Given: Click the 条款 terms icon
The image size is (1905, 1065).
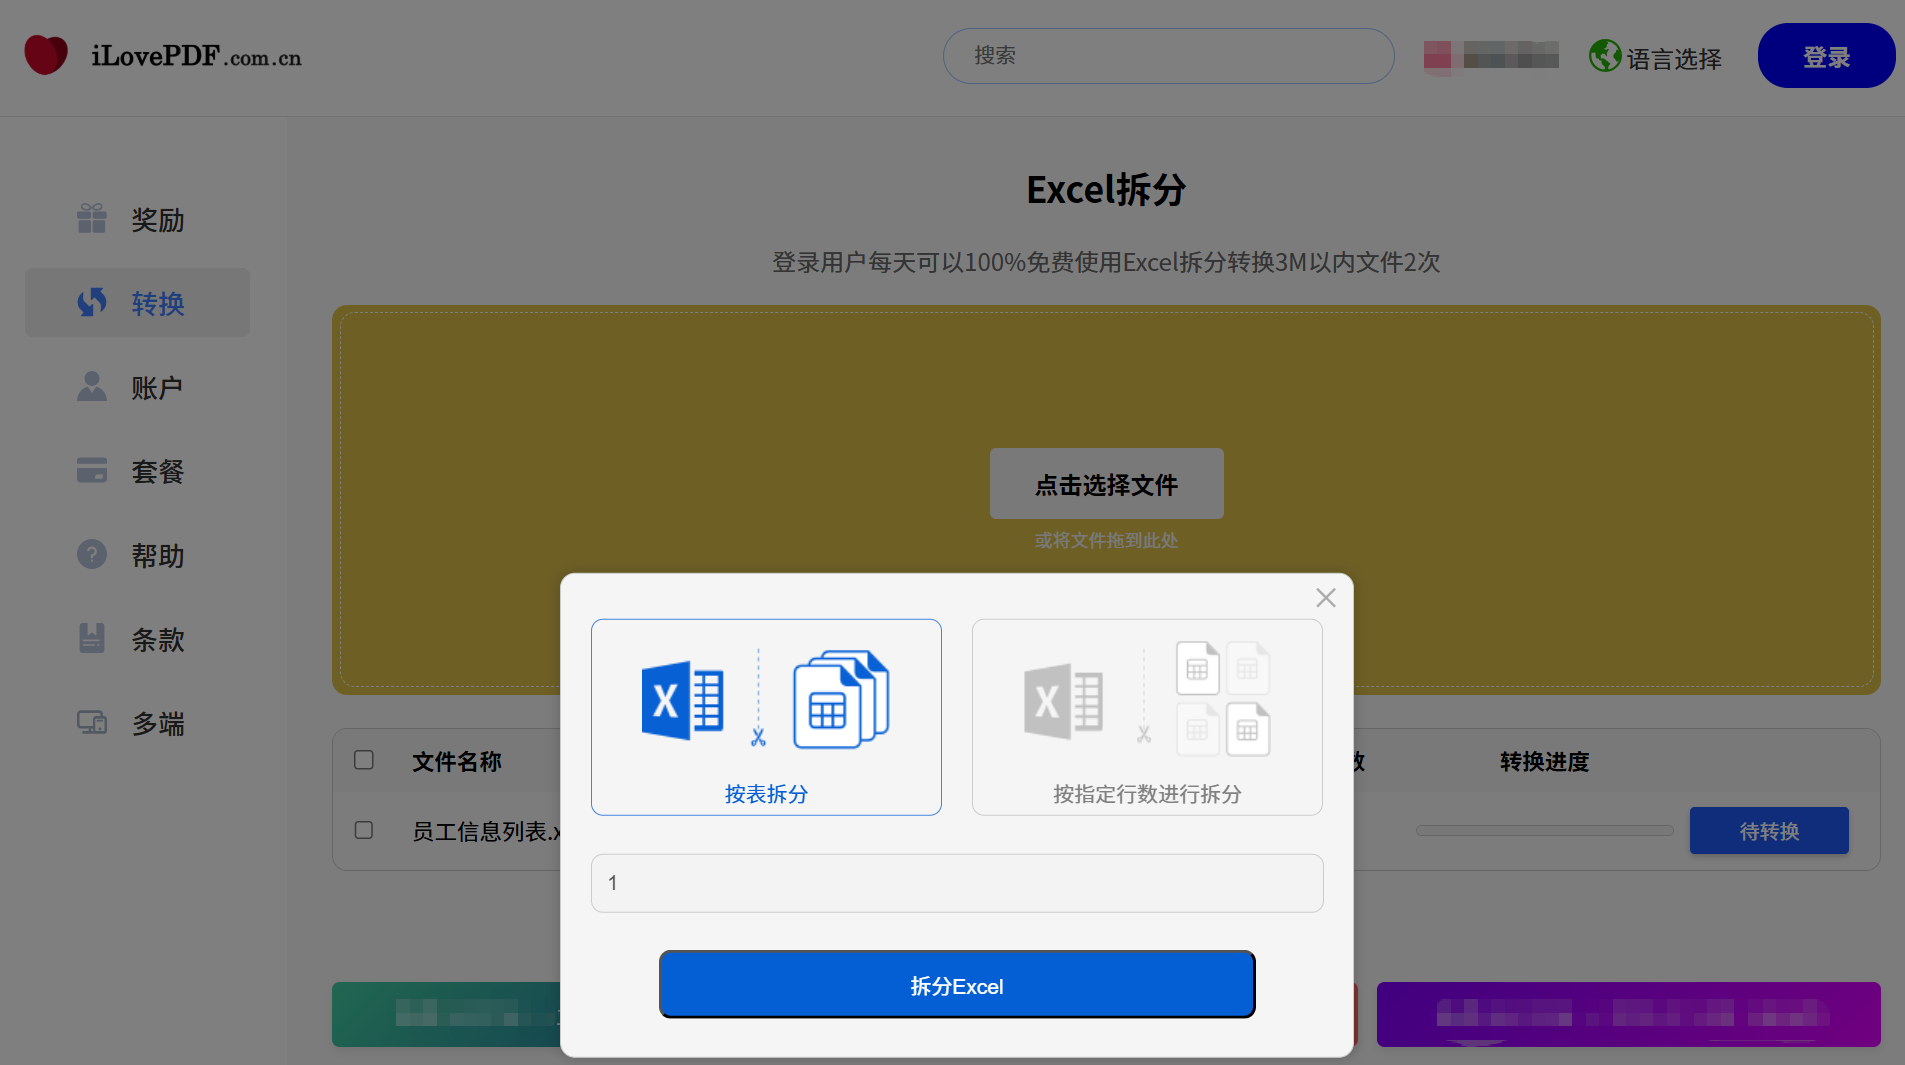Looking at the screenshot, I should tap(91, 638).
